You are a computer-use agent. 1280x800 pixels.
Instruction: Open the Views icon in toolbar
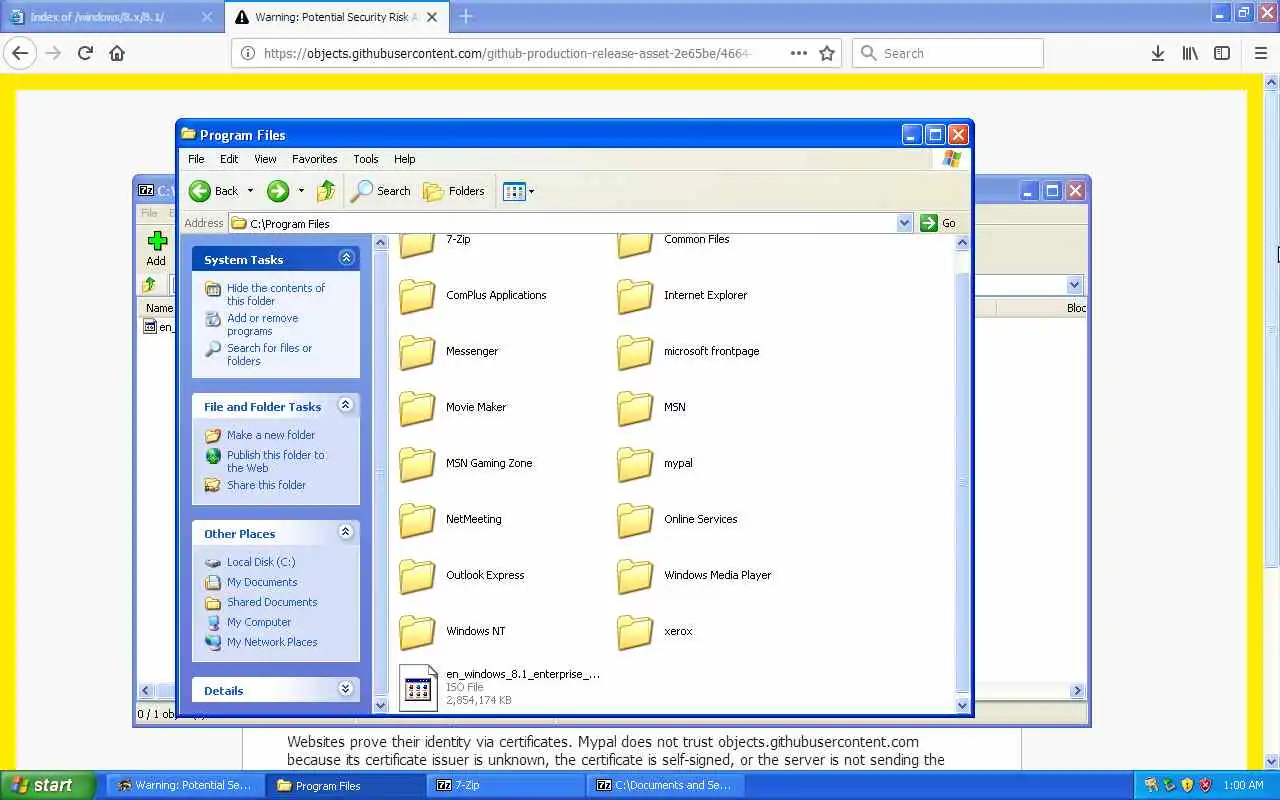coord(514,191)
